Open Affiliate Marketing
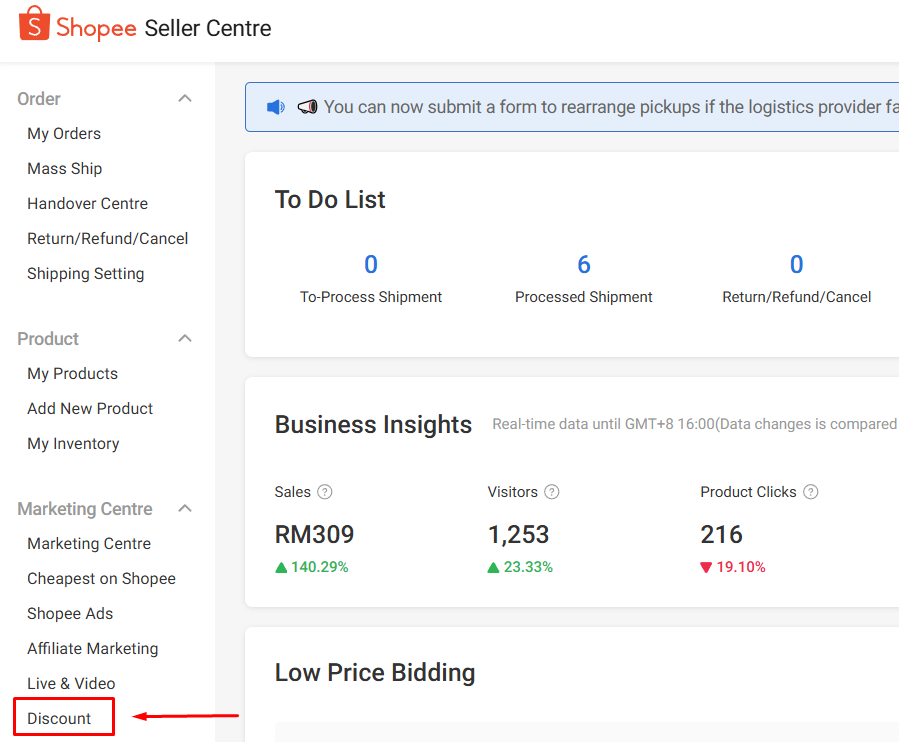The image size is (899, 742). (92, 648)
